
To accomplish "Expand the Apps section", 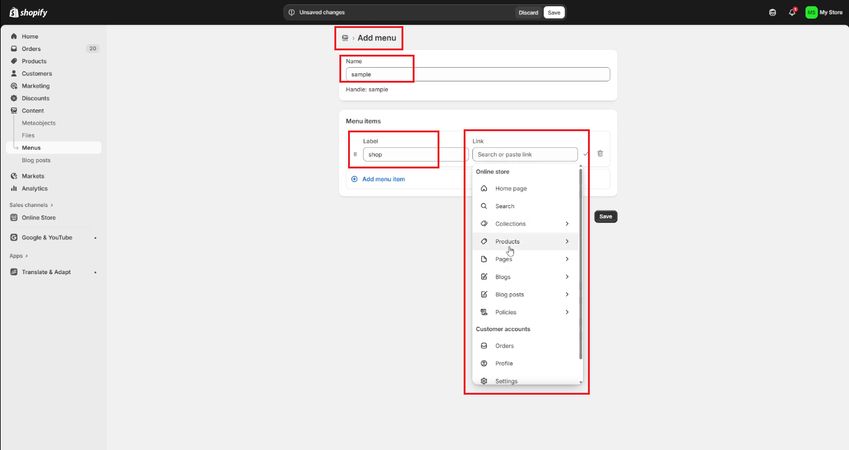I will [18, 256].
